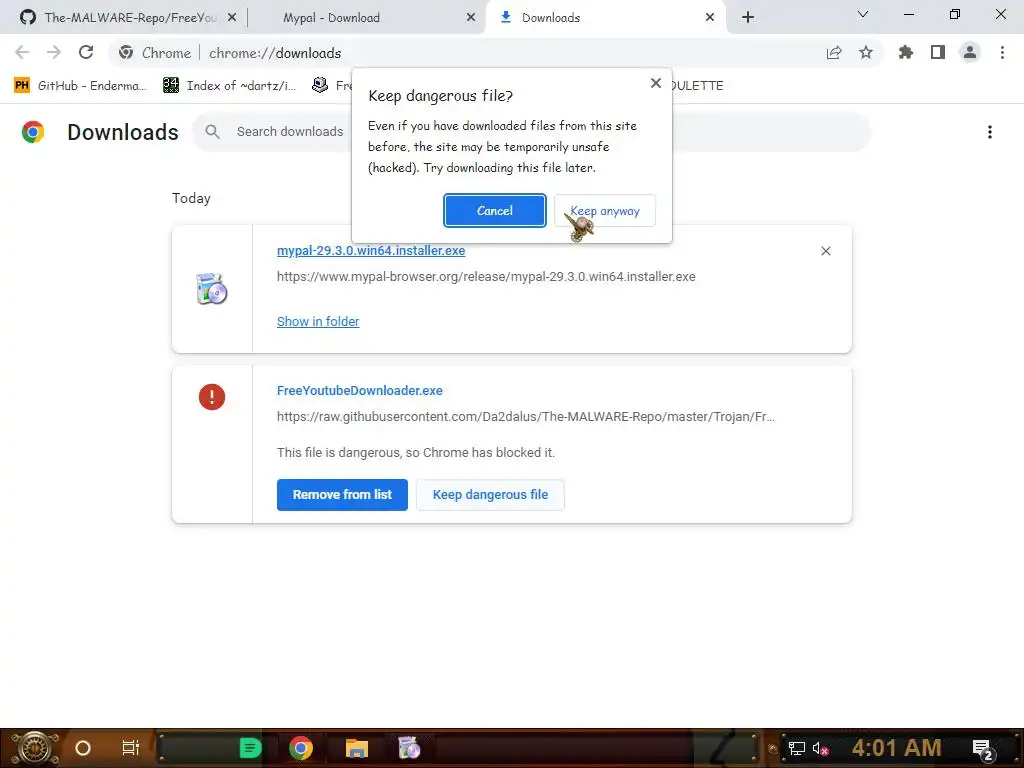Image resolution: width=1024 pixels, height=768 pixels.
Task: Close The-MALWARE-Repo tab
Action: pyautogui.click(x=232, y=18)
